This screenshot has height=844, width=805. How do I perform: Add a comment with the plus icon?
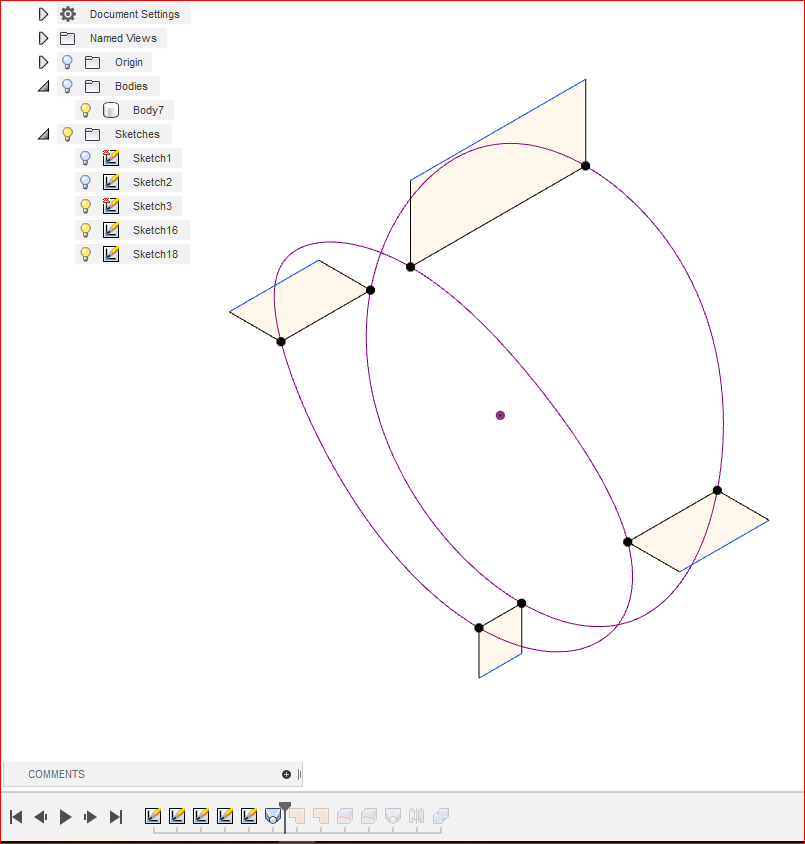(x=286, y=774)
